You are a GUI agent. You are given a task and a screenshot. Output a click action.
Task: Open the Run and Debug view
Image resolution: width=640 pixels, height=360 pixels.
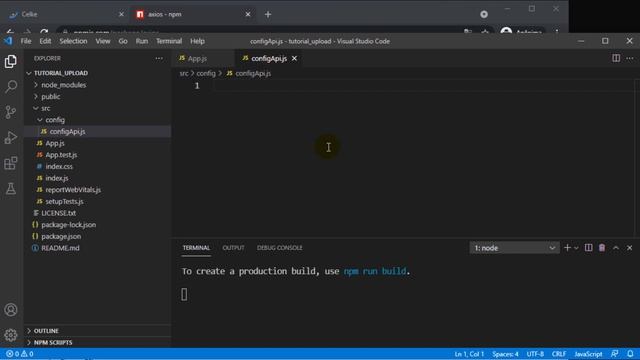11,138
